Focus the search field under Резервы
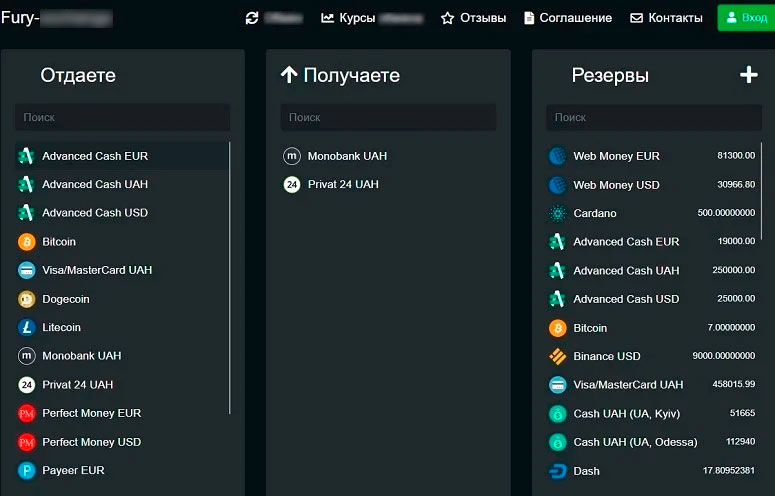 653,117
